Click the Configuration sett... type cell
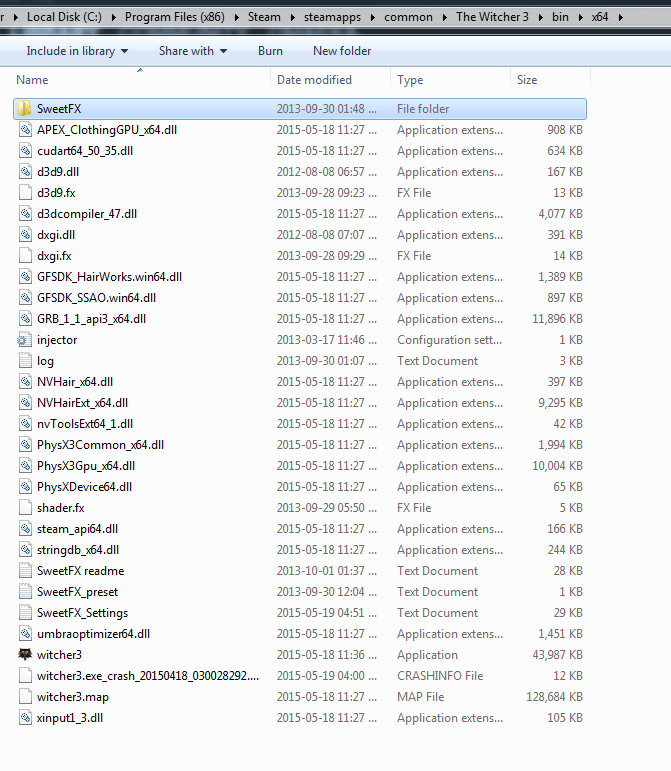The width and height of the screenshot is (671, 771). pyautogui.click(x=449, y=340)
